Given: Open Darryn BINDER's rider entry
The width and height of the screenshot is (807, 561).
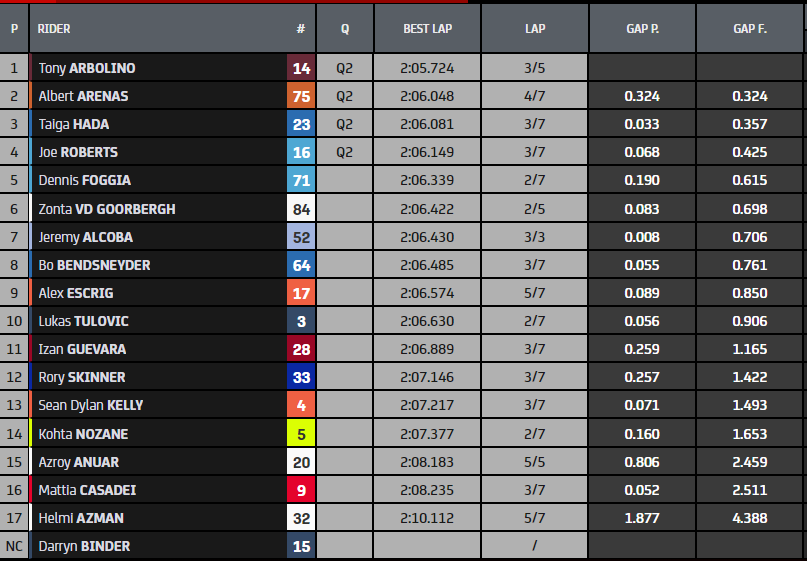Looking at the screenshot, I should tap(84, 546).
